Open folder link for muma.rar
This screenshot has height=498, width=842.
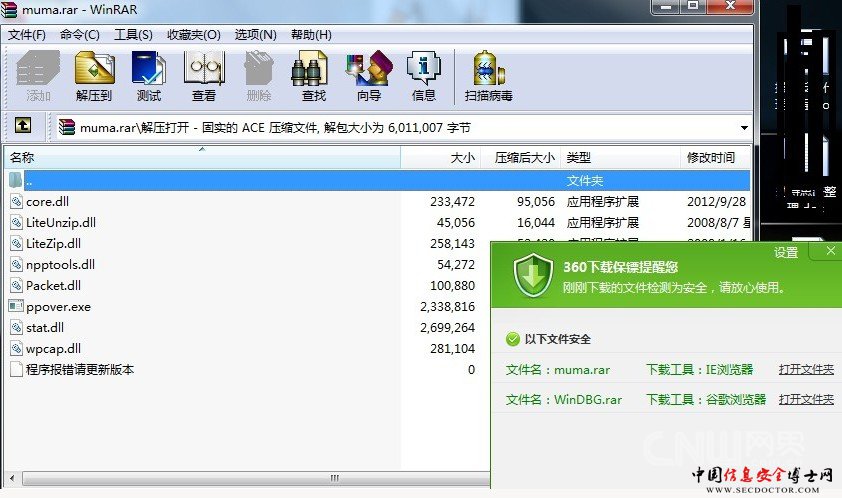click(x=806, y=370)
